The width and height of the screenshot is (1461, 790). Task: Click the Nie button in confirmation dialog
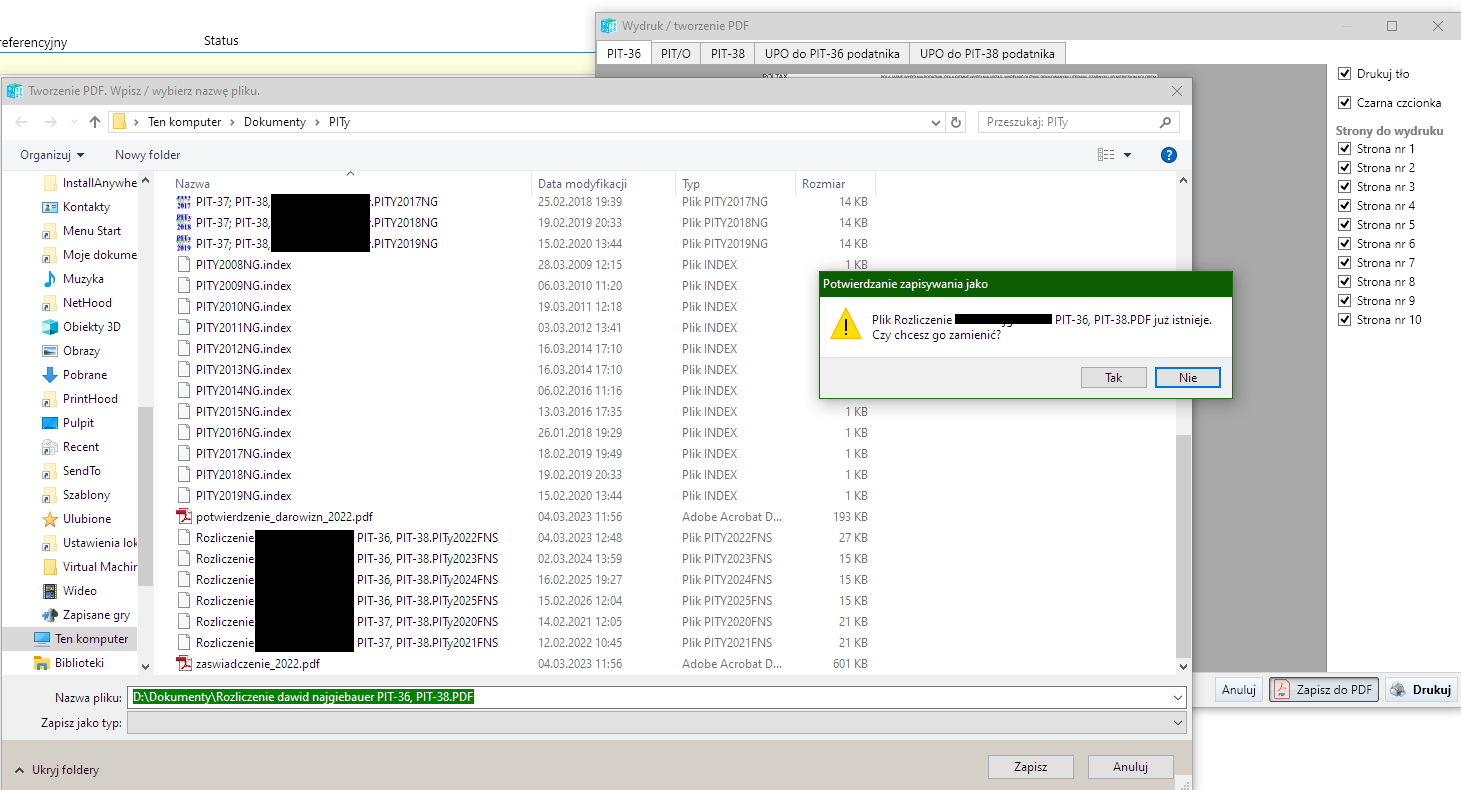point(1187,378)
